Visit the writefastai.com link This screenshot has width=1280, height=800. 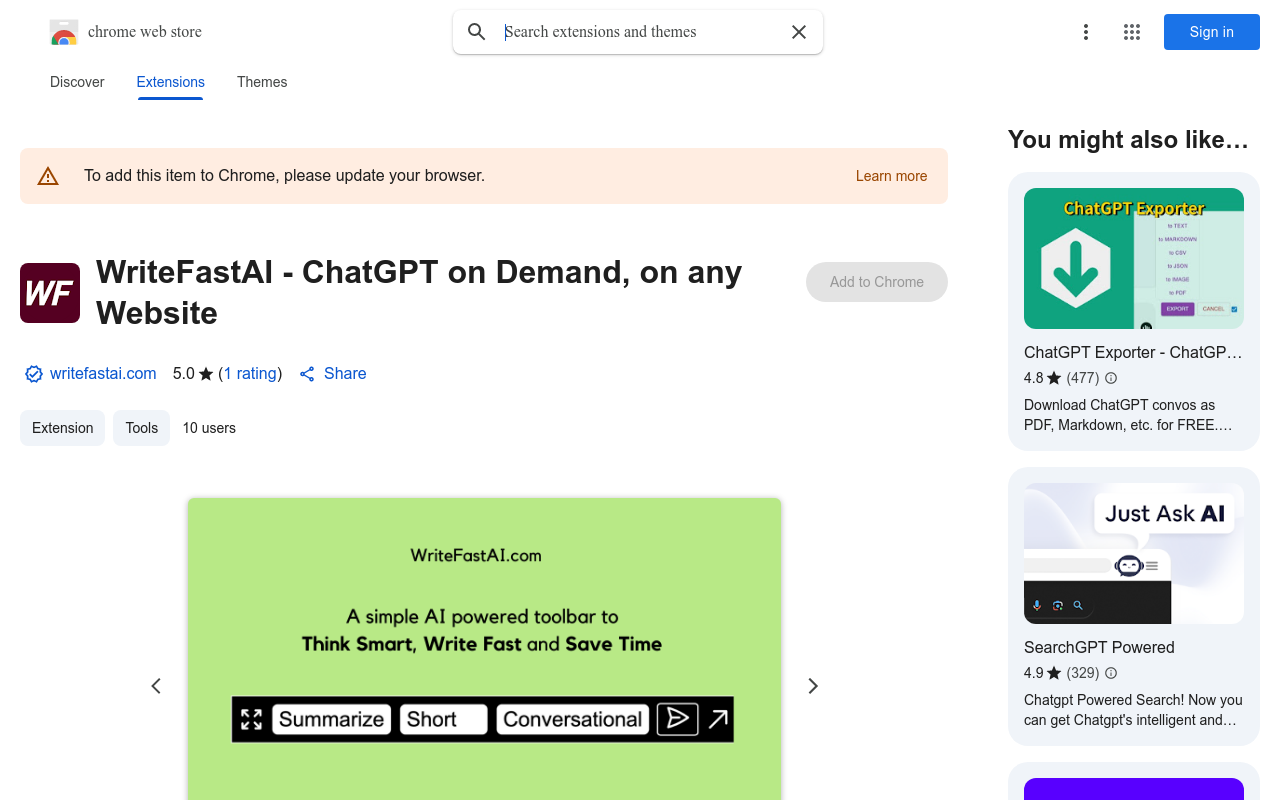(103, 373)
